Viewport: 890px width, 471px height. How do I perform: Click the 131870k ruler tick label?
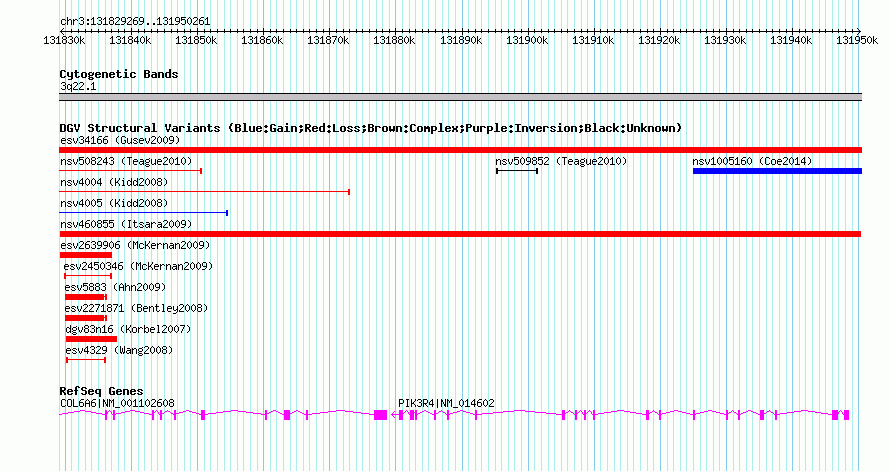click(328, 40)
